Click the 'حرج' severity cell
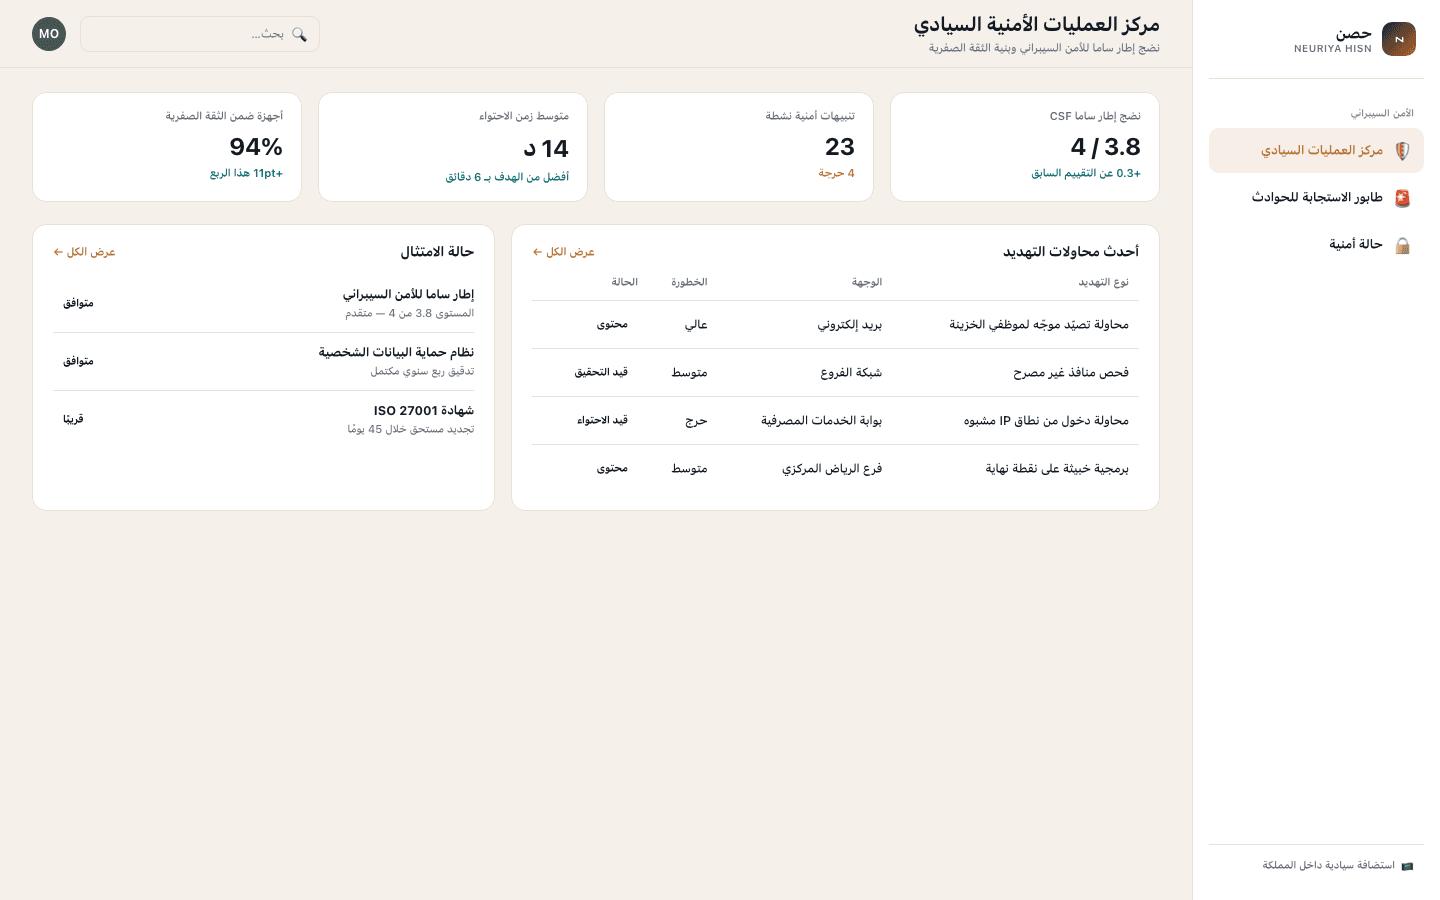Screen dimensions: 1440x900 click(696, 421)
